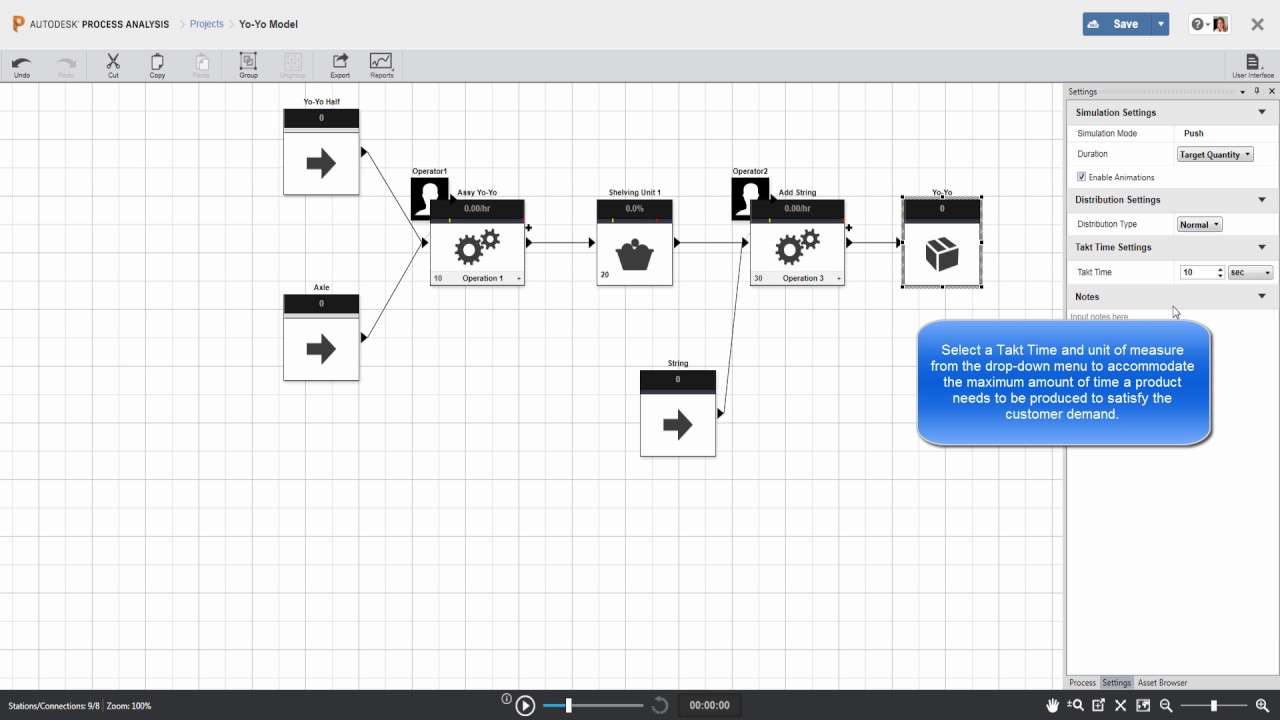The height and width of the screenshot is (720, 1280).
Task: Click the Zoom: 100% status text
Action: [129, 706]
